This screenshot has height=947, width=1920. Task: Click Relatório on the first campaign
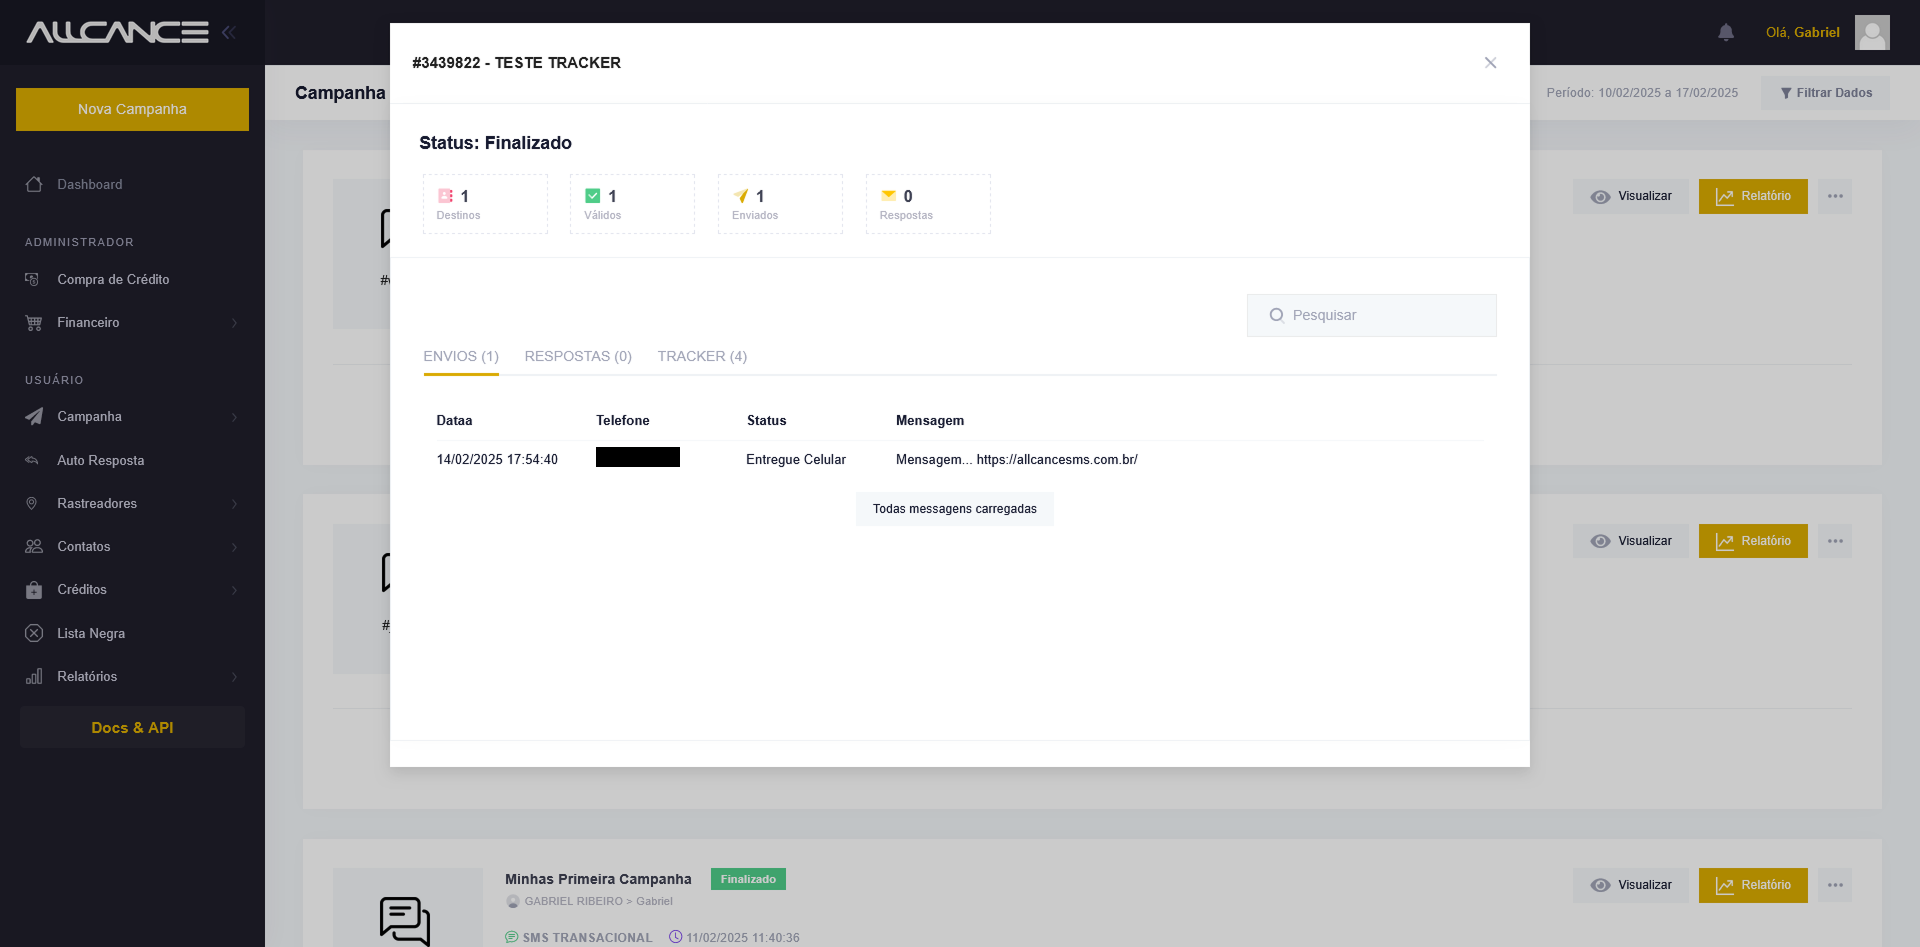point(1753,196)
